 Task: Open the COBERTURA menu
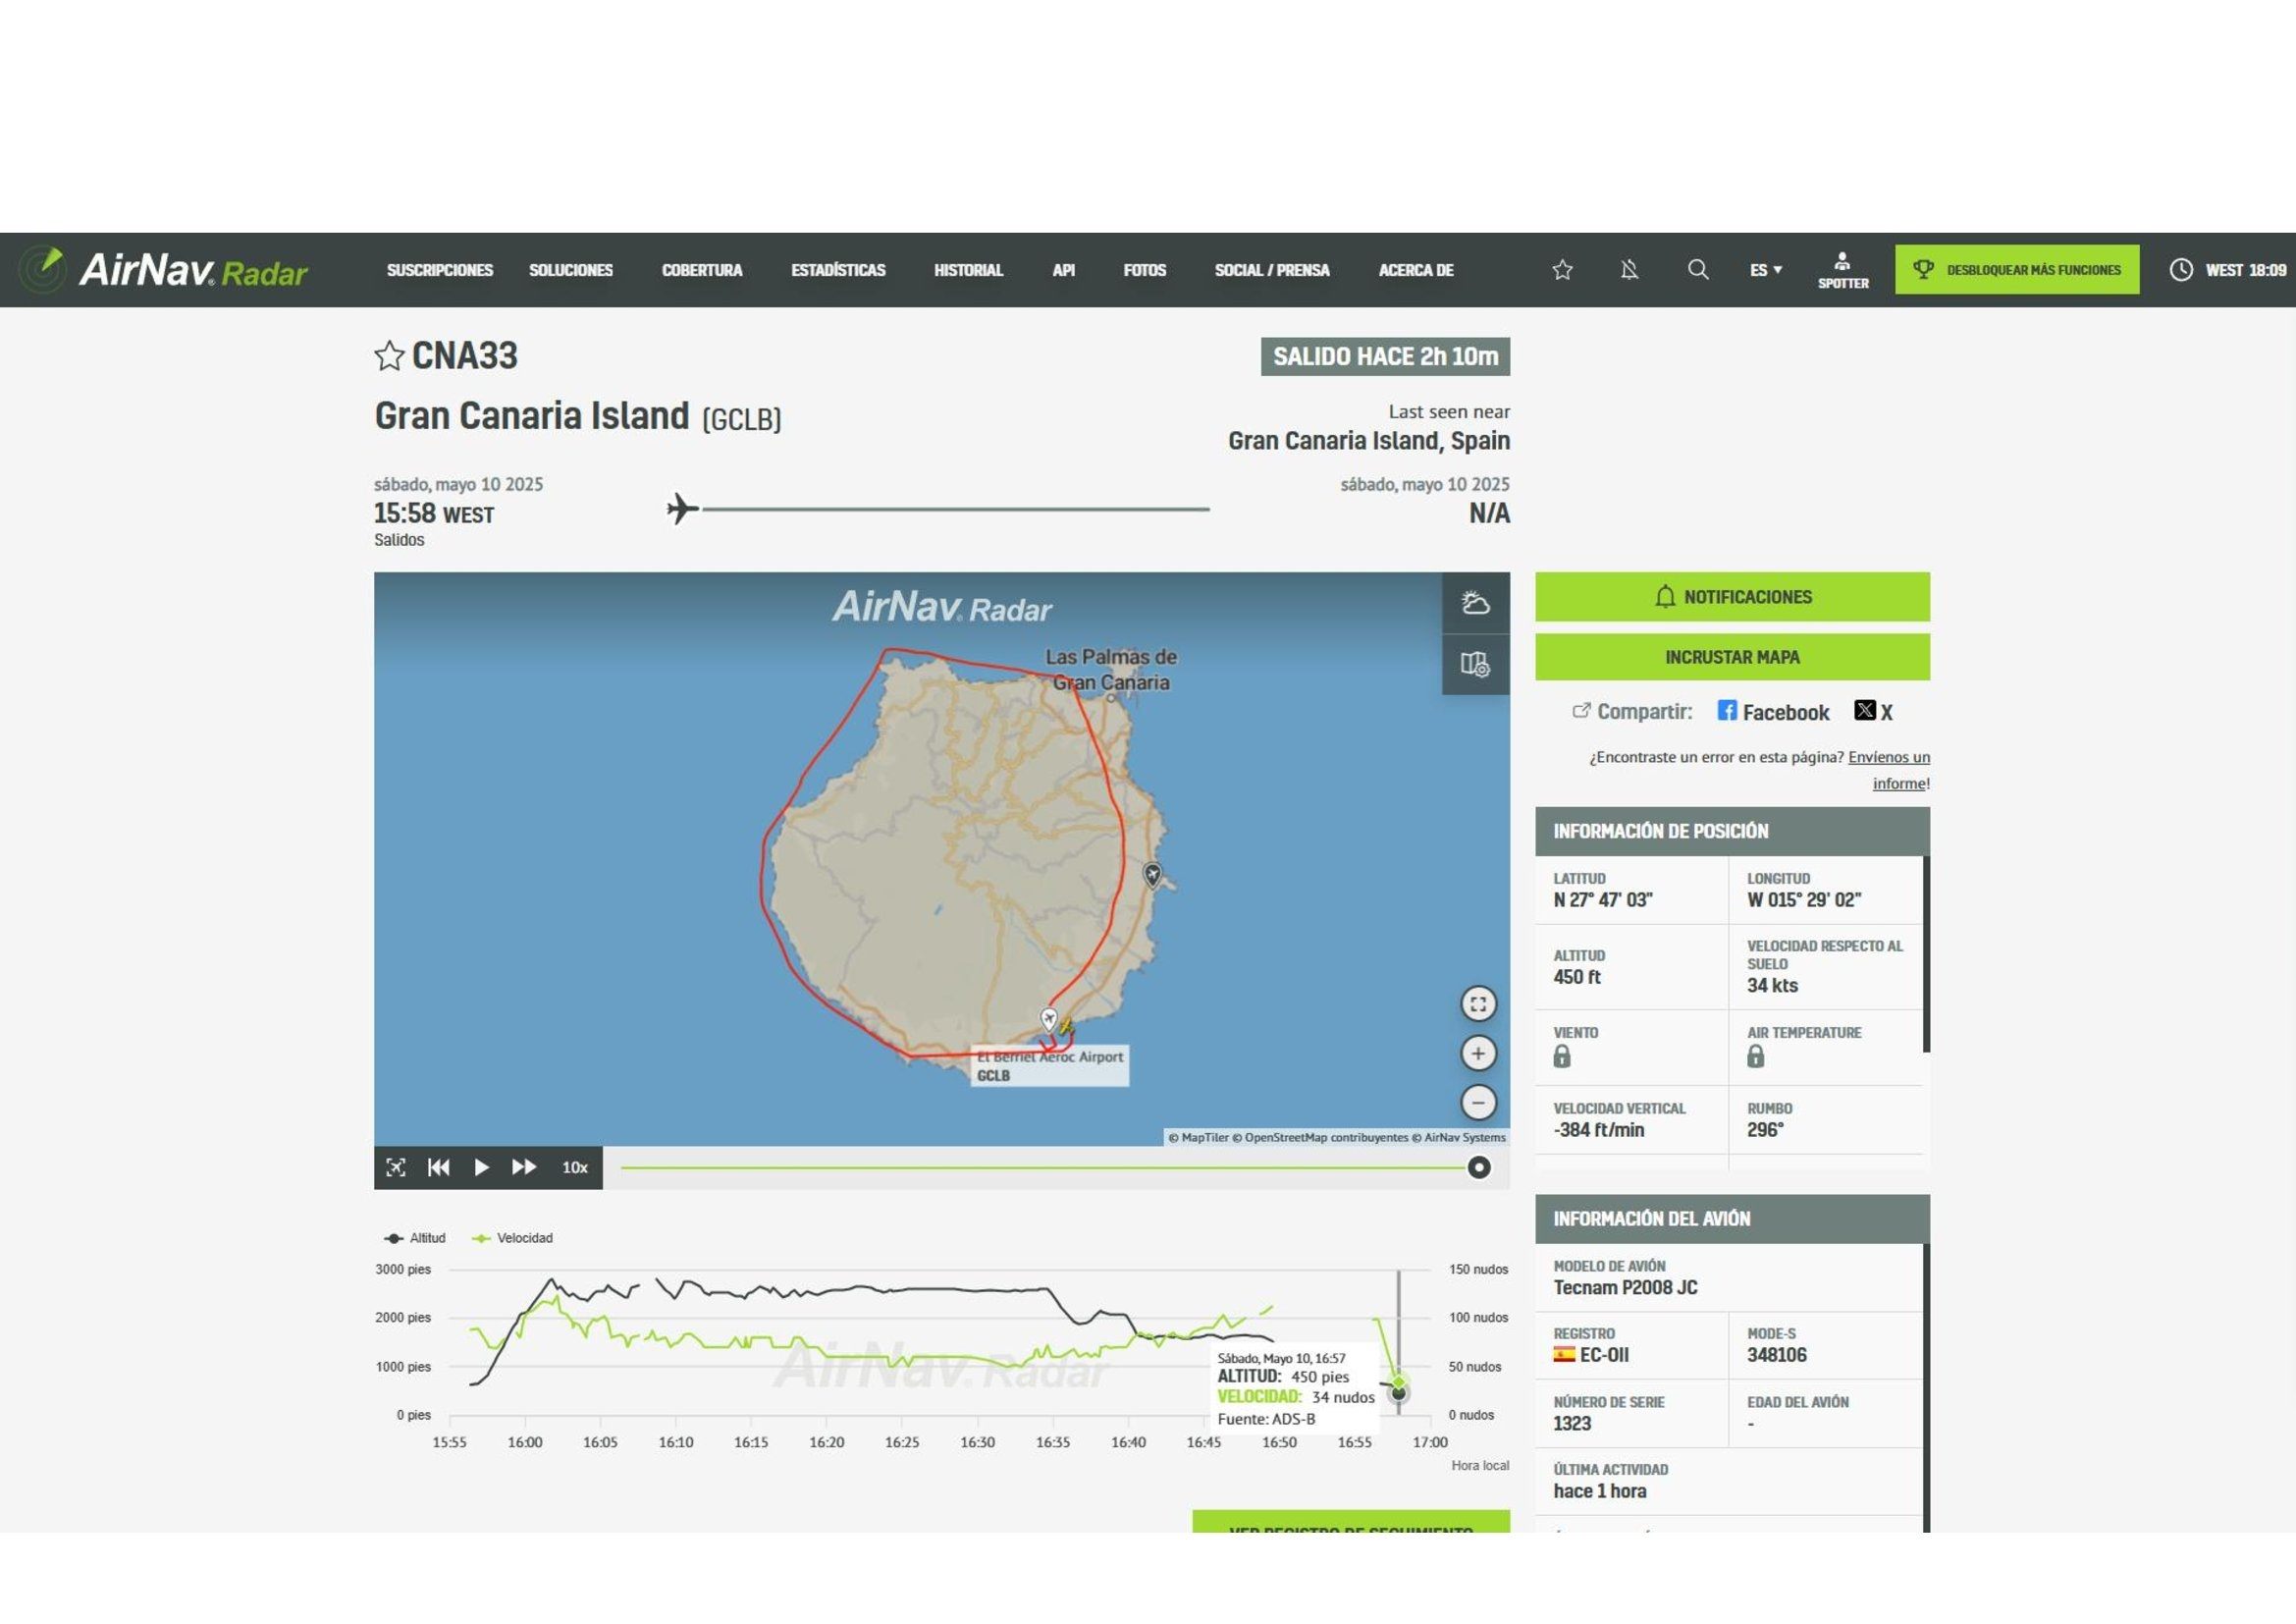click(x=701, y=270)
